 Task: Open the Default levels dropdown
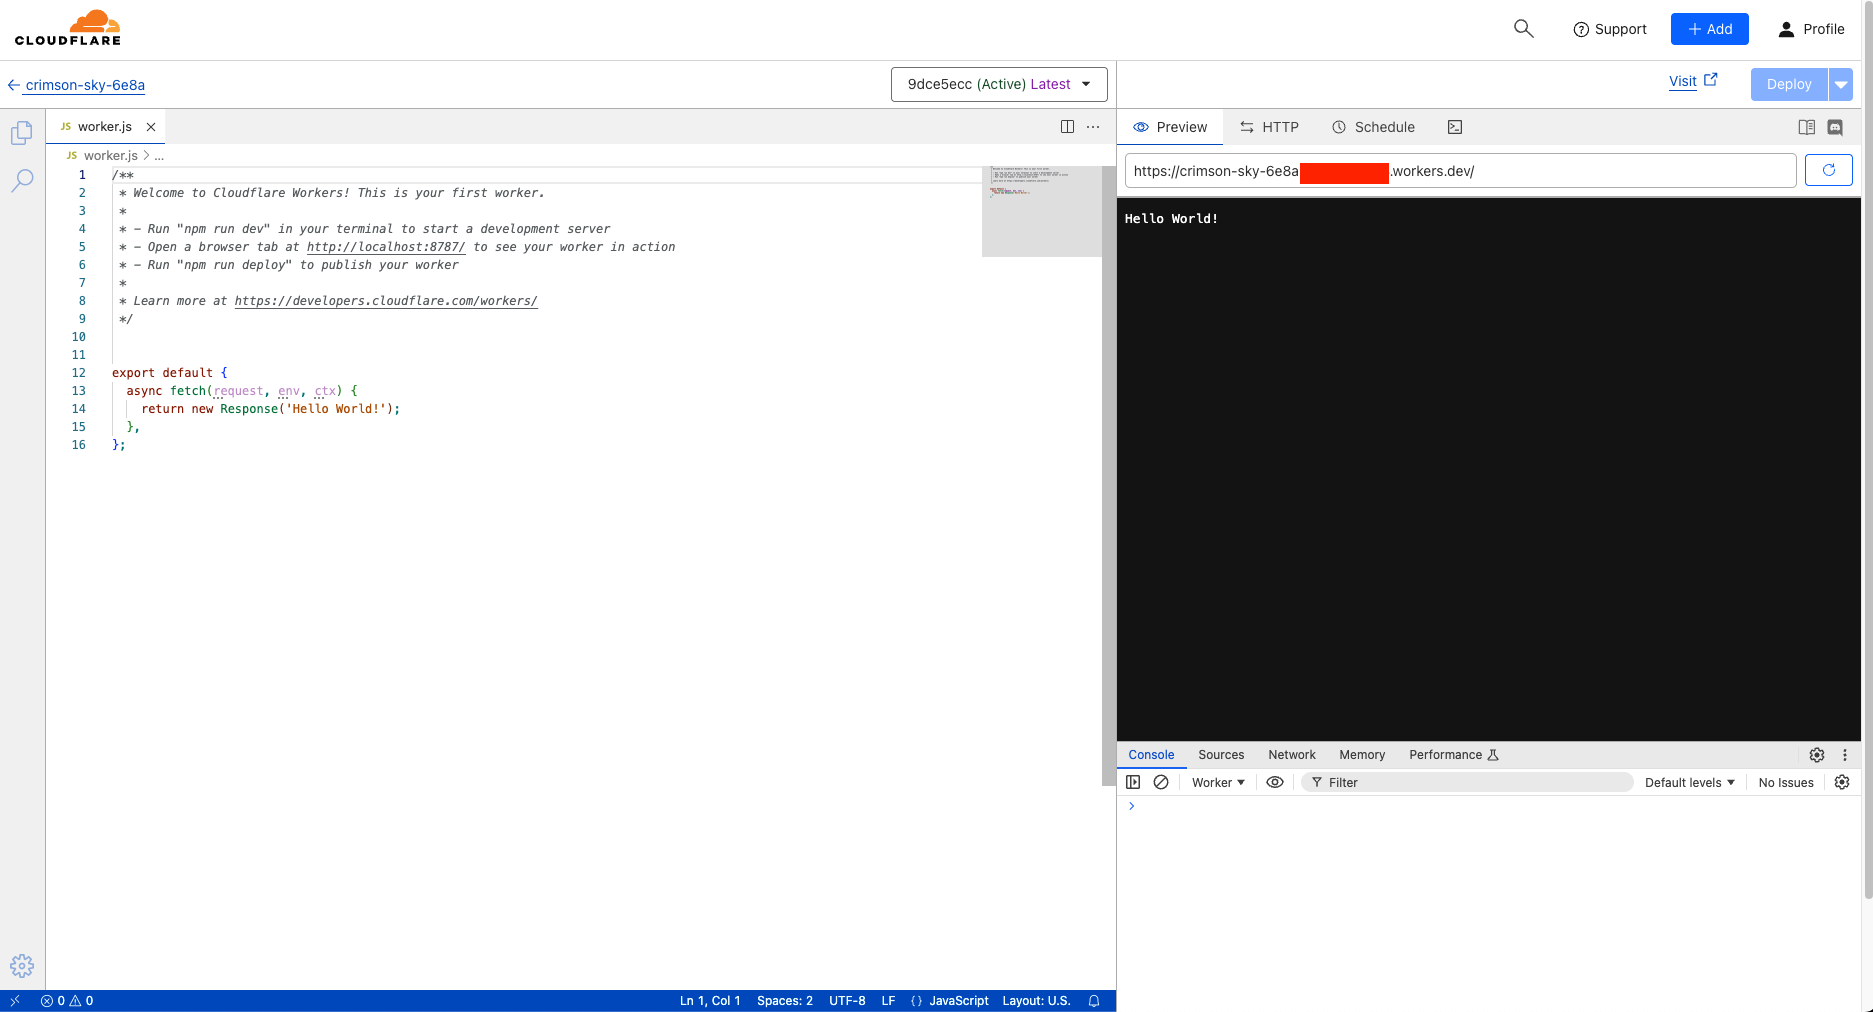point(1689,783)
